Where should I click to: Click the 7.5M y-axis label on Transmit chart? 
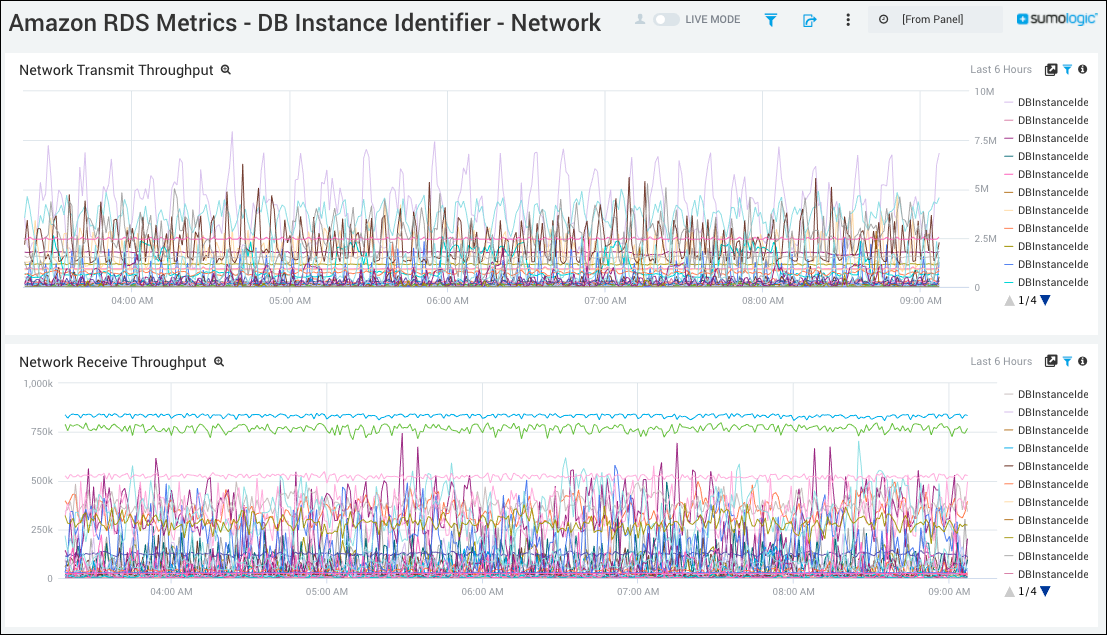(985, 141)
